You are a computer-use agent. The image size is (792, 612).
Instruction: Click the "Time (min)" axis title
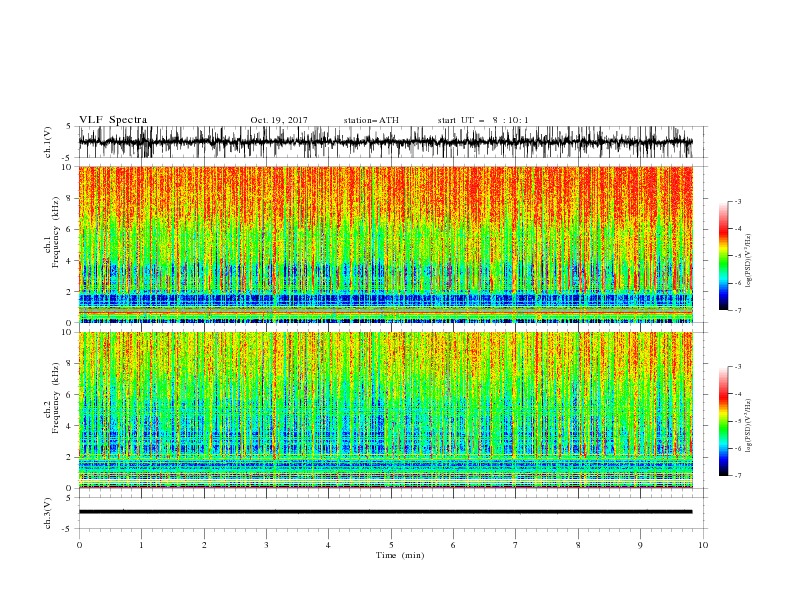point(400,555)
